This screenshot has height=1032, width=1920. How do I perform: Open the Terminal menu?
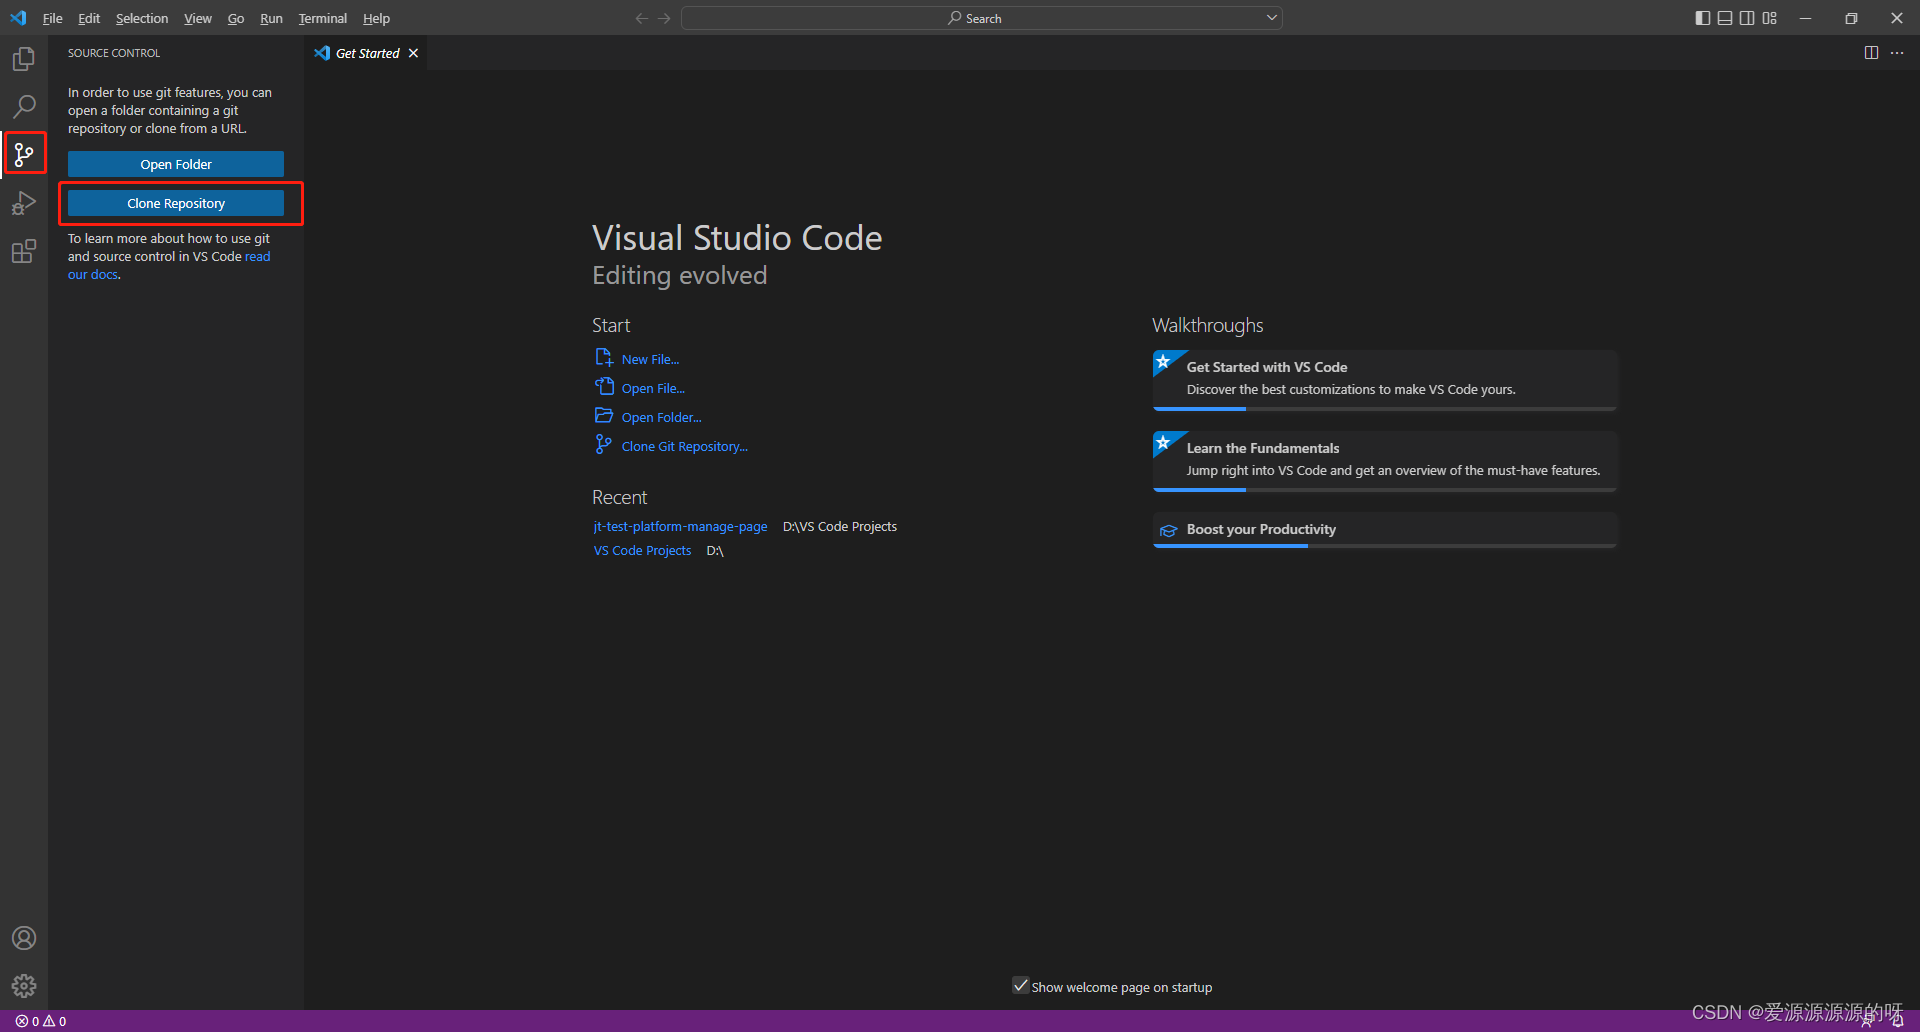pos(323,18)
